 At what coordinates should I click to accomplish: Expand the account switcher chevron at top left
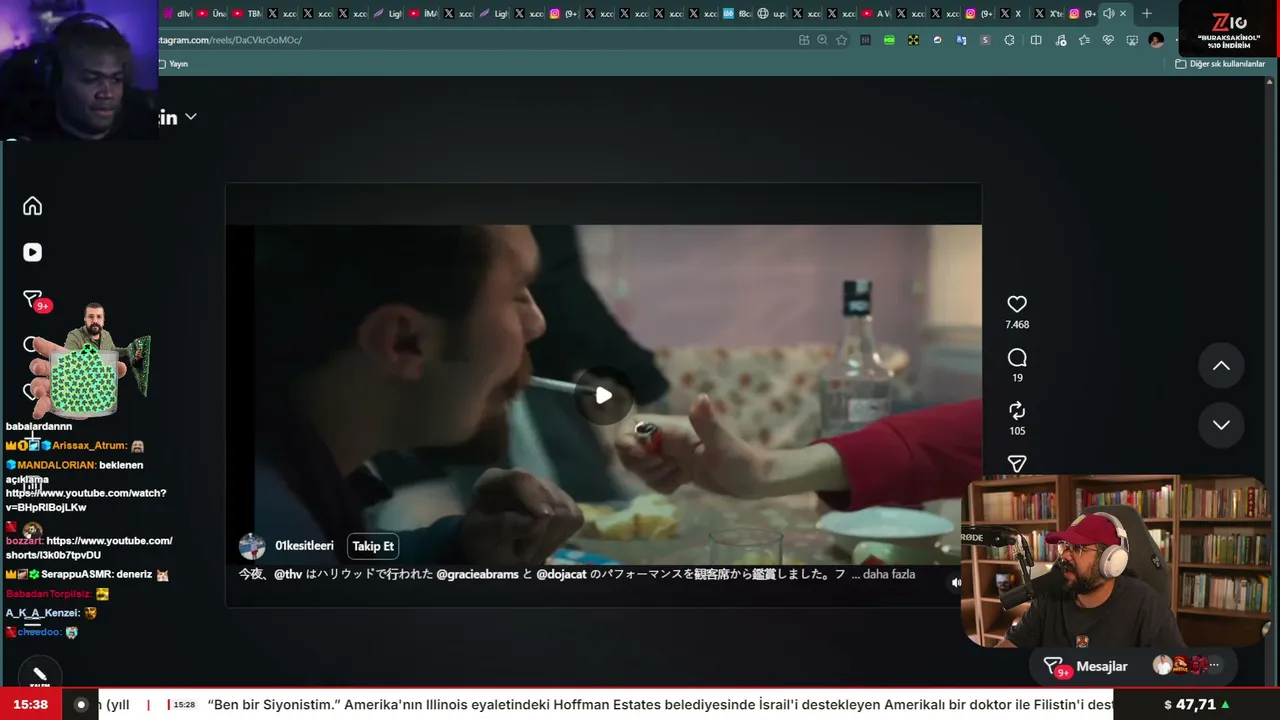[190, 117]
